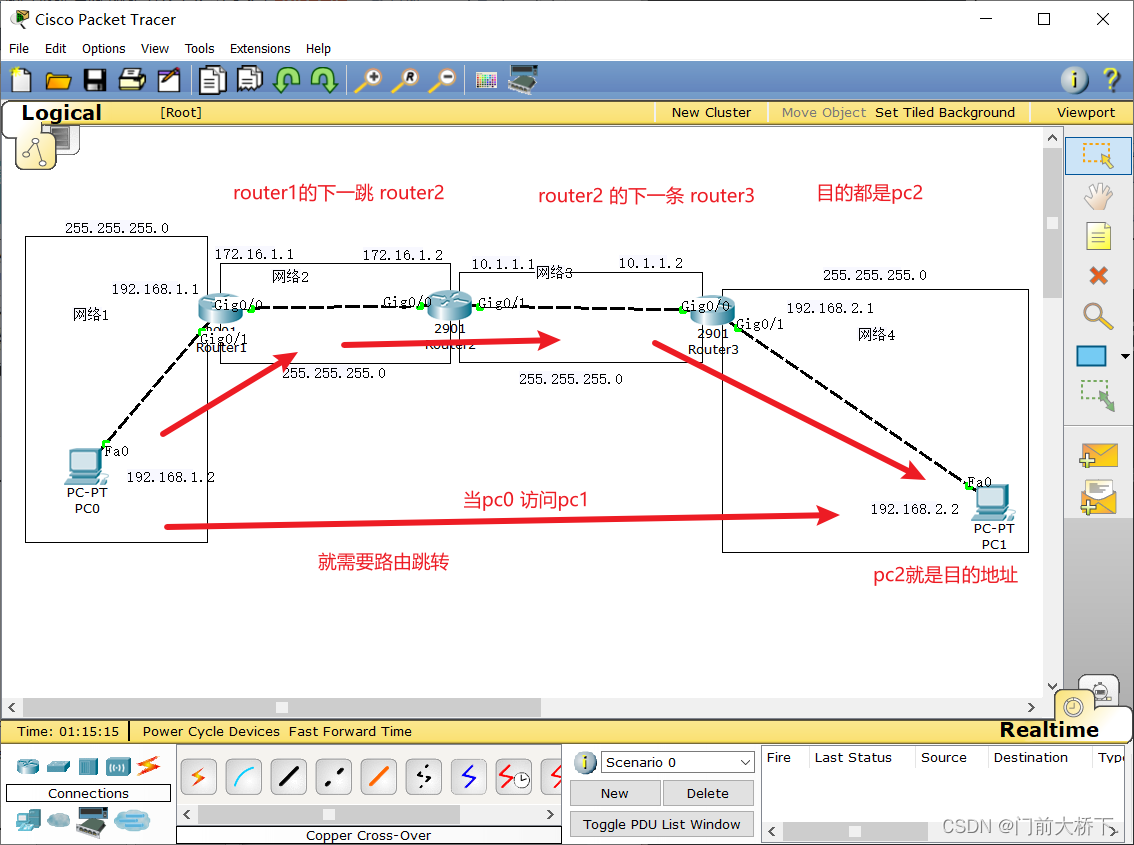
Task: Open the Extensions menu
Action: [260, 48]
